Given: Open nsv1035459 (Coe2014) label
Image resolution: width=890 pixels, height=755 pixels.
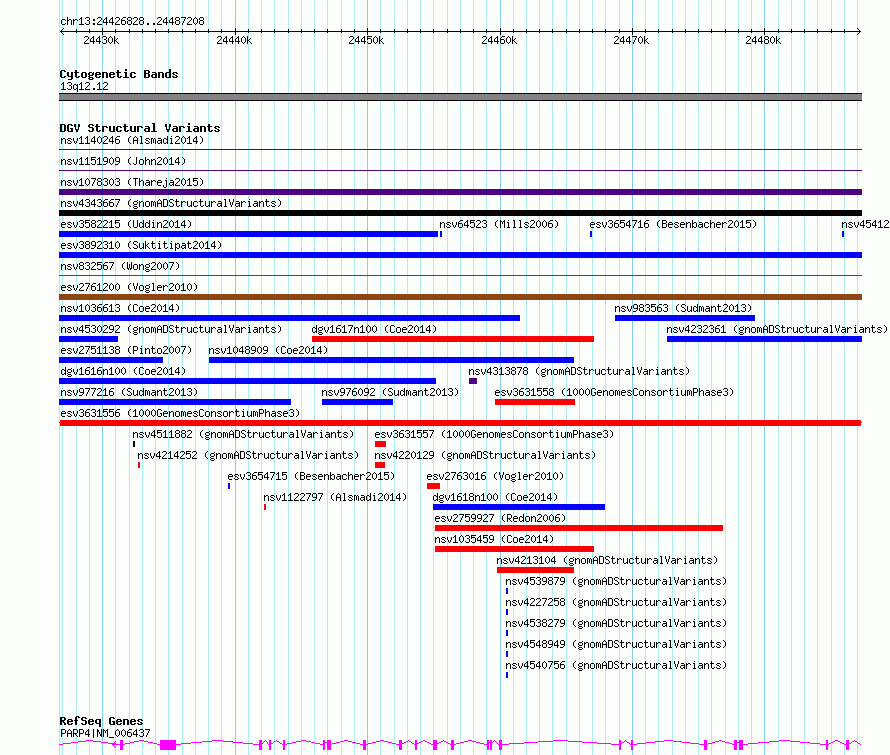Looking at the screenshot, I should (x=494, y=539).
